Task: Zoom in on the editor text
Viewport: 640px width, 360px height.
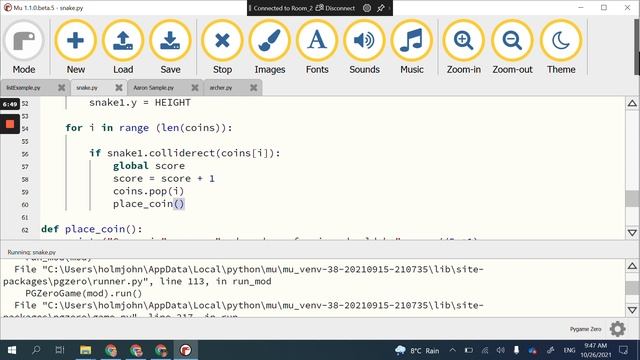Action: coord(463,47)
